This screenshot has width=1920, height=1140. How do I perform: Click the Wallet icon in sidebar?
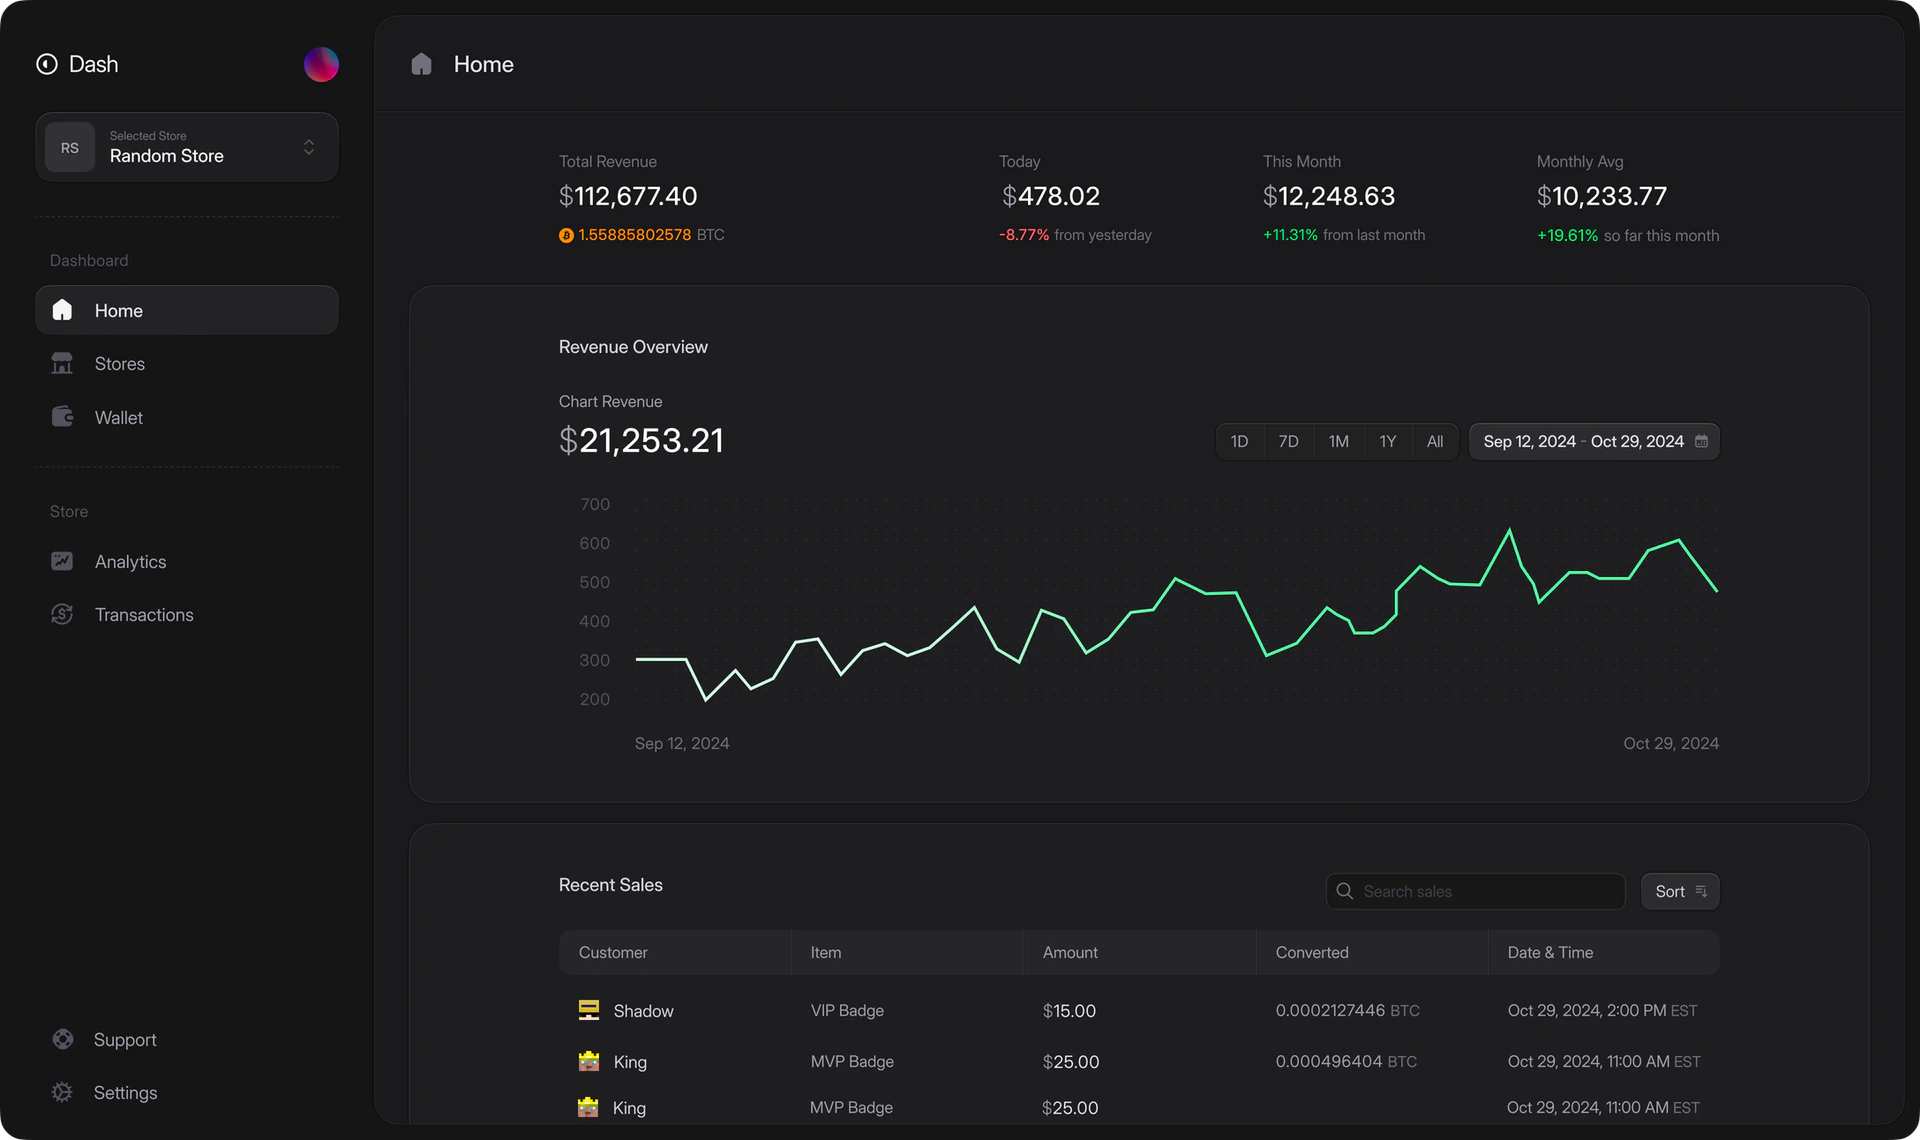coord(62,416)
